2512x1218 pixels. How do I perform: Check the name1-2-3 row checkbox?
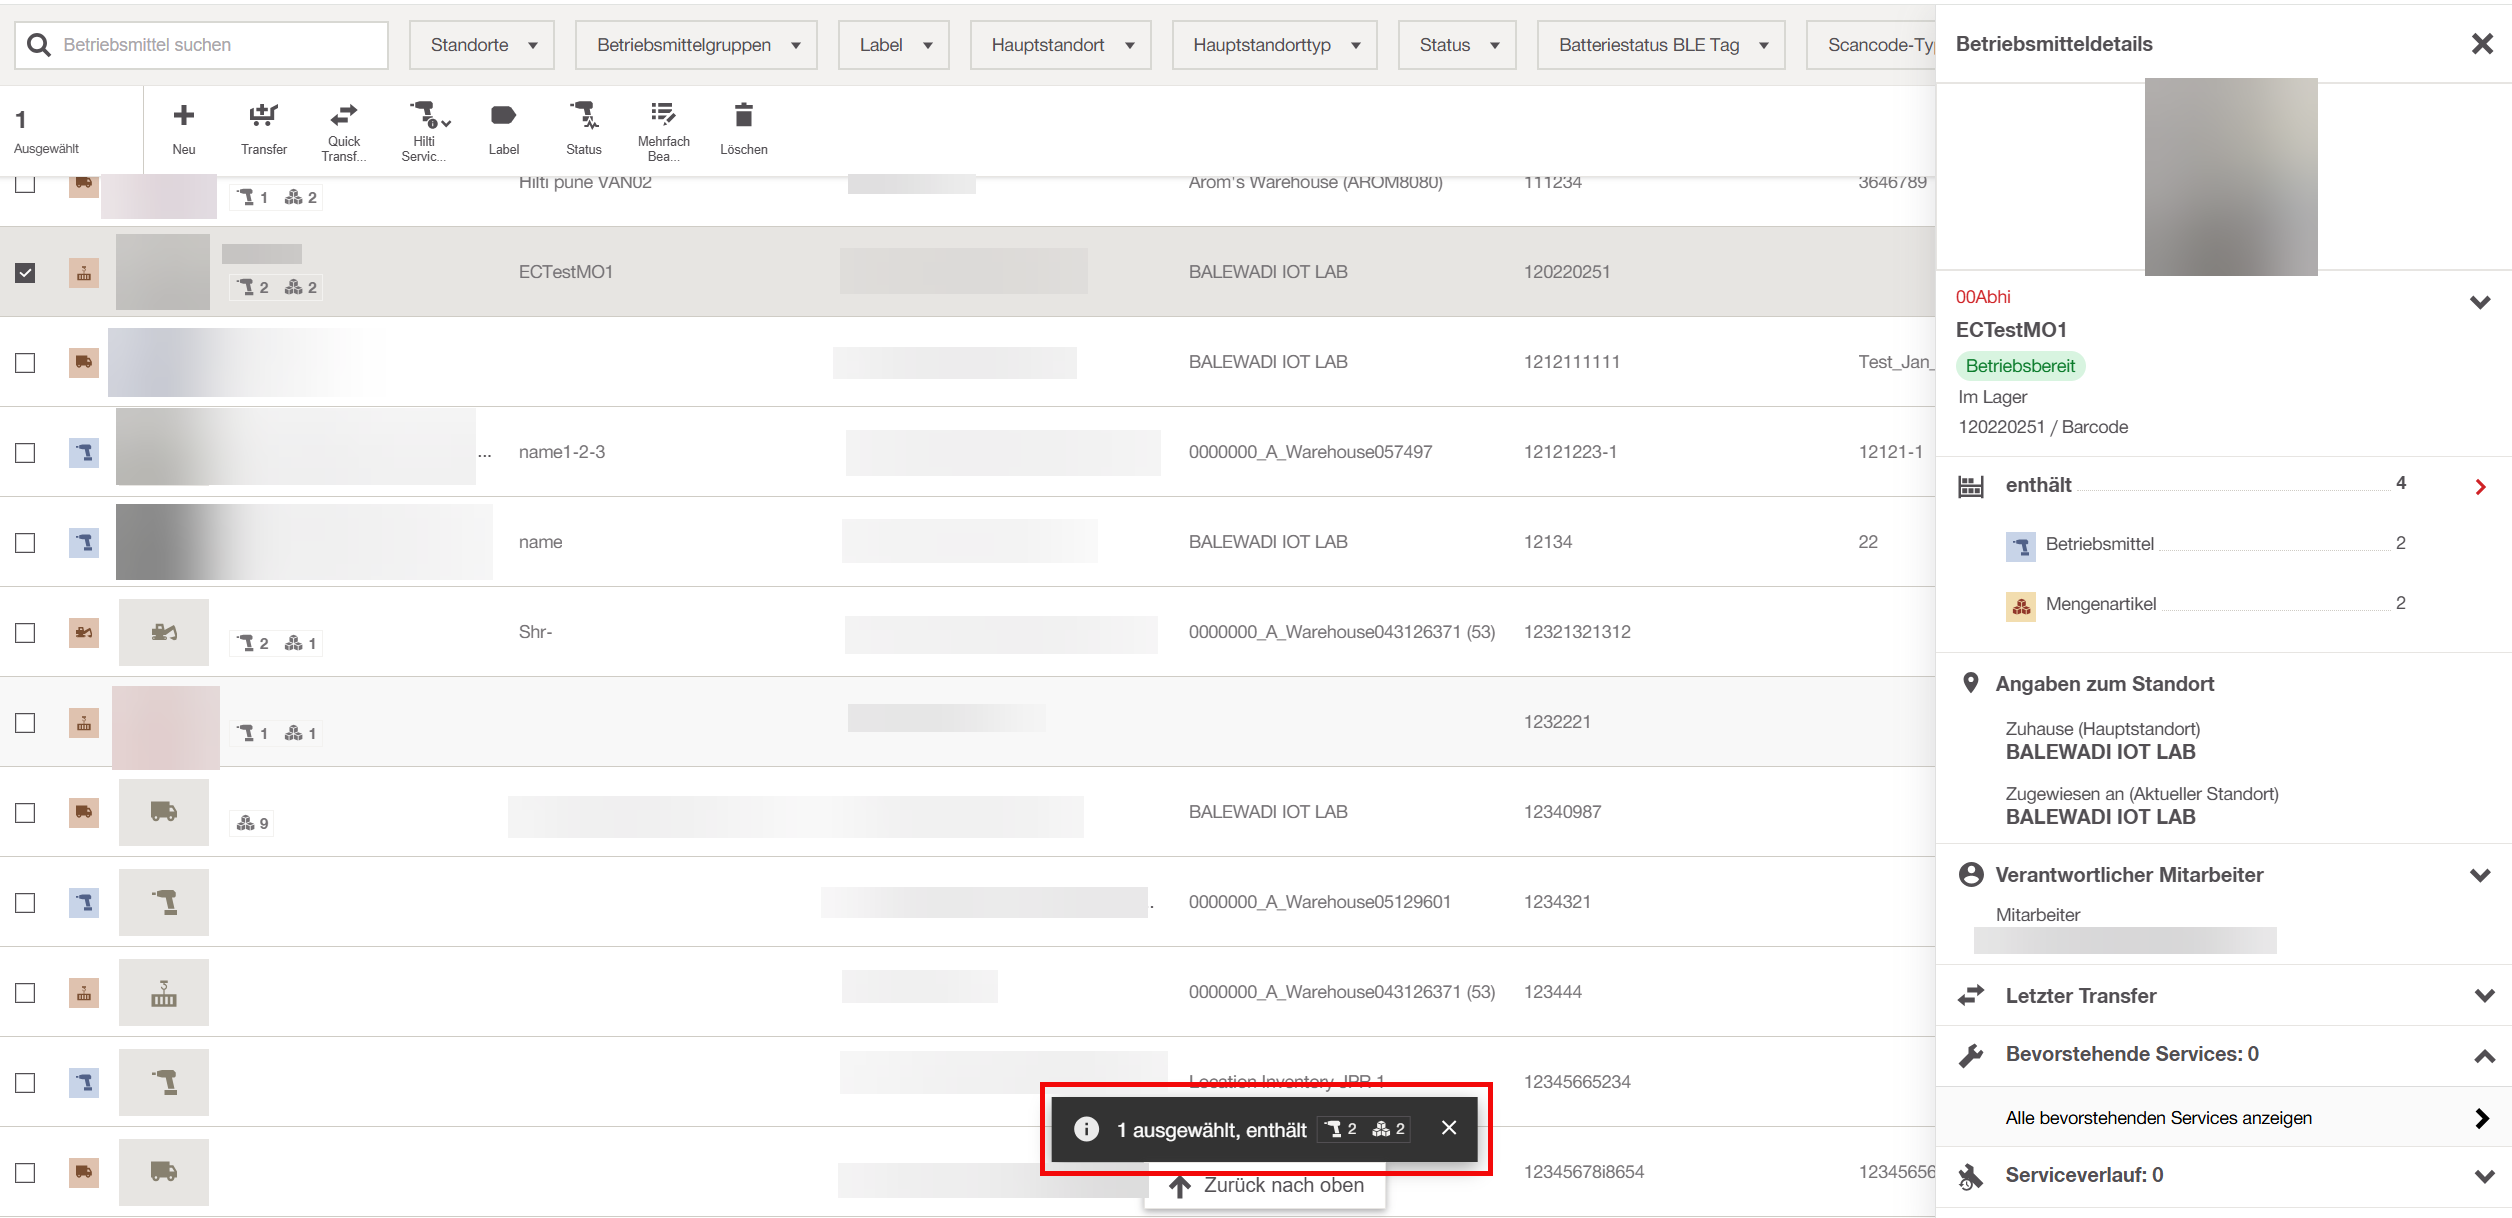click(x=25, y=452)
